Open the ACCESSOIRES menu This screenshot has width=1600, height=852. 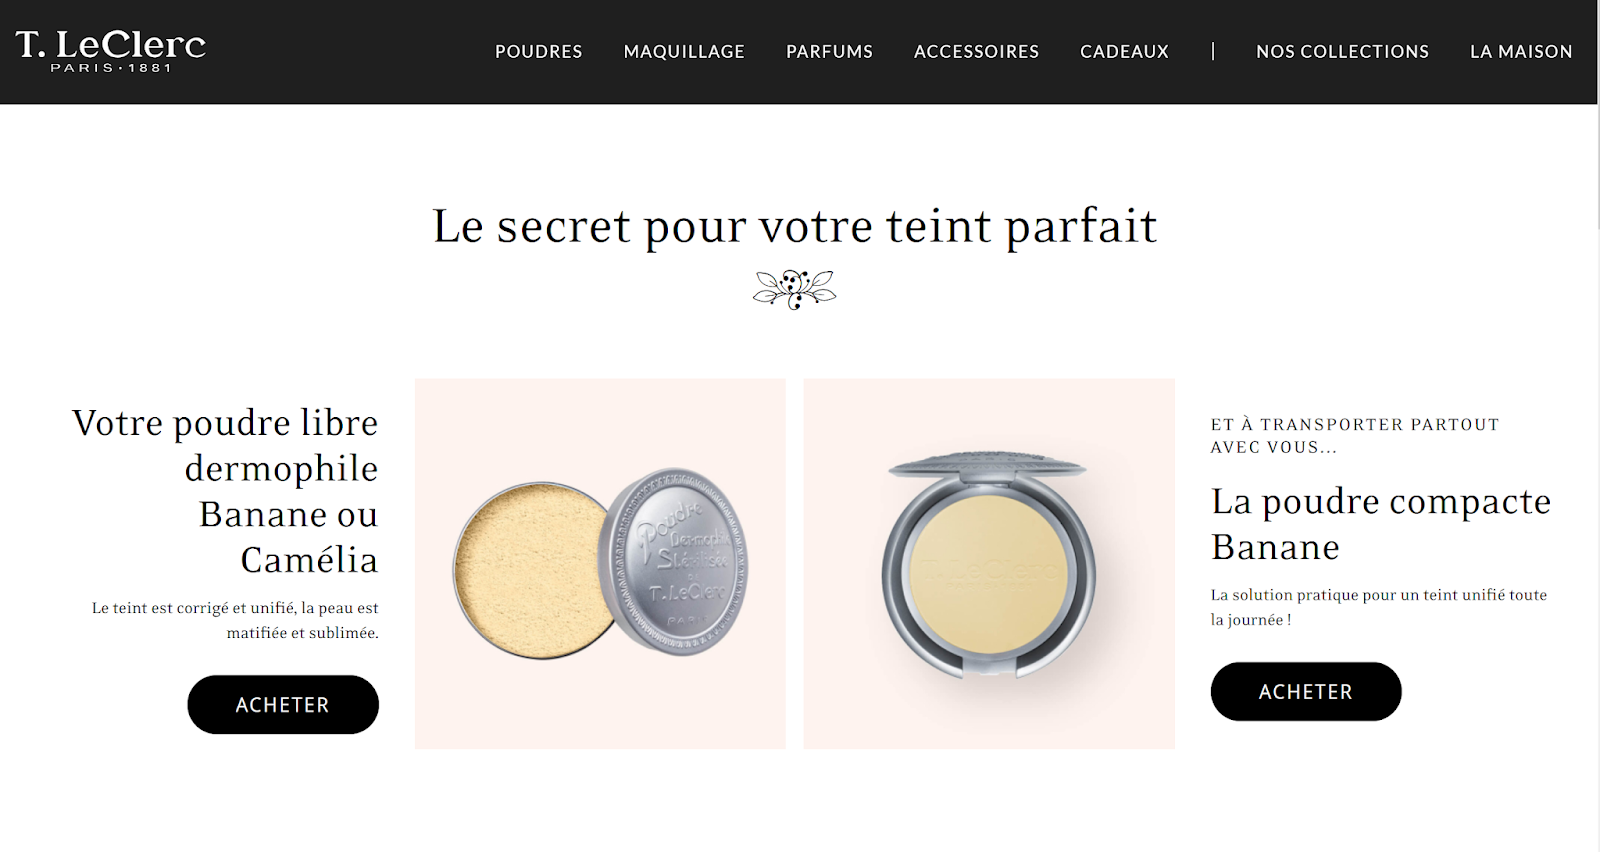(976, 51)
